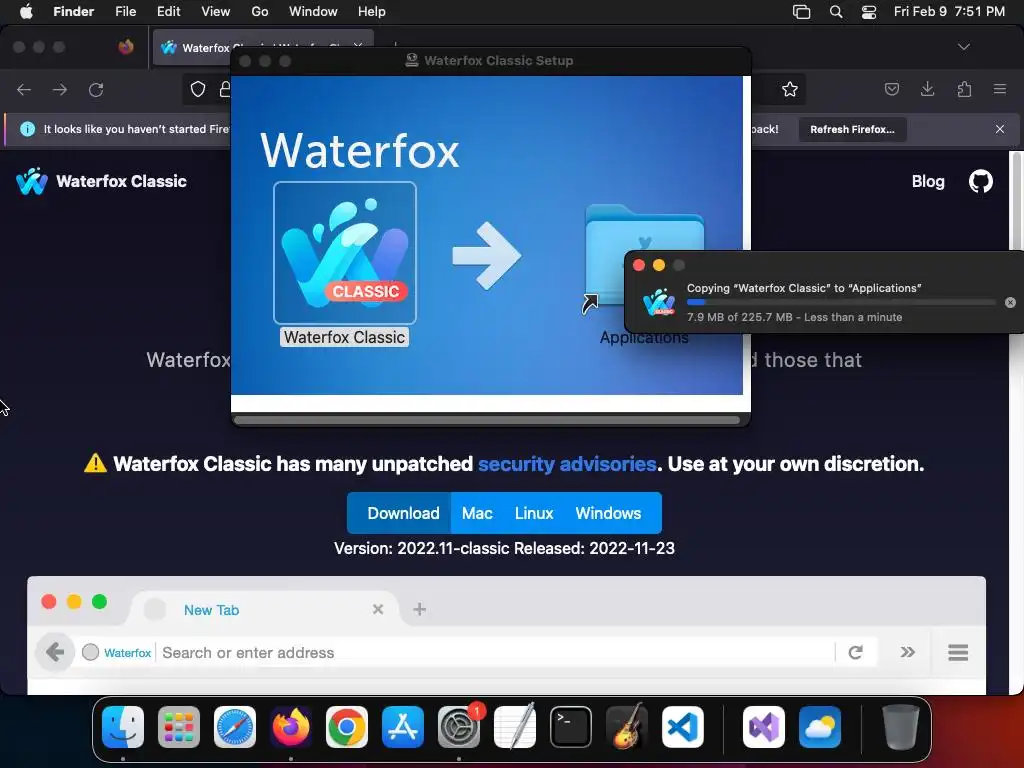Click the tracking protection shield icon

click(x=198, y=89)
